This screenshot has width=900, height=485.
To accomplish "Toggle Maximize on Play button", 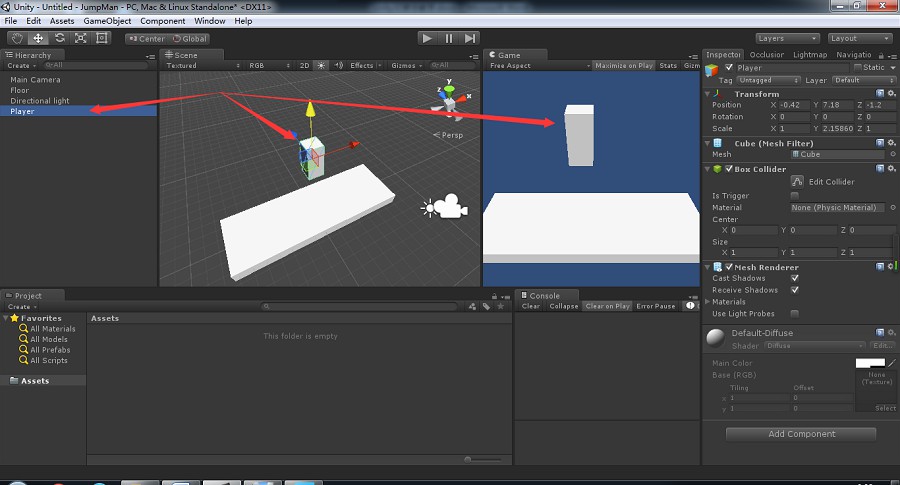I will point(624,65).
